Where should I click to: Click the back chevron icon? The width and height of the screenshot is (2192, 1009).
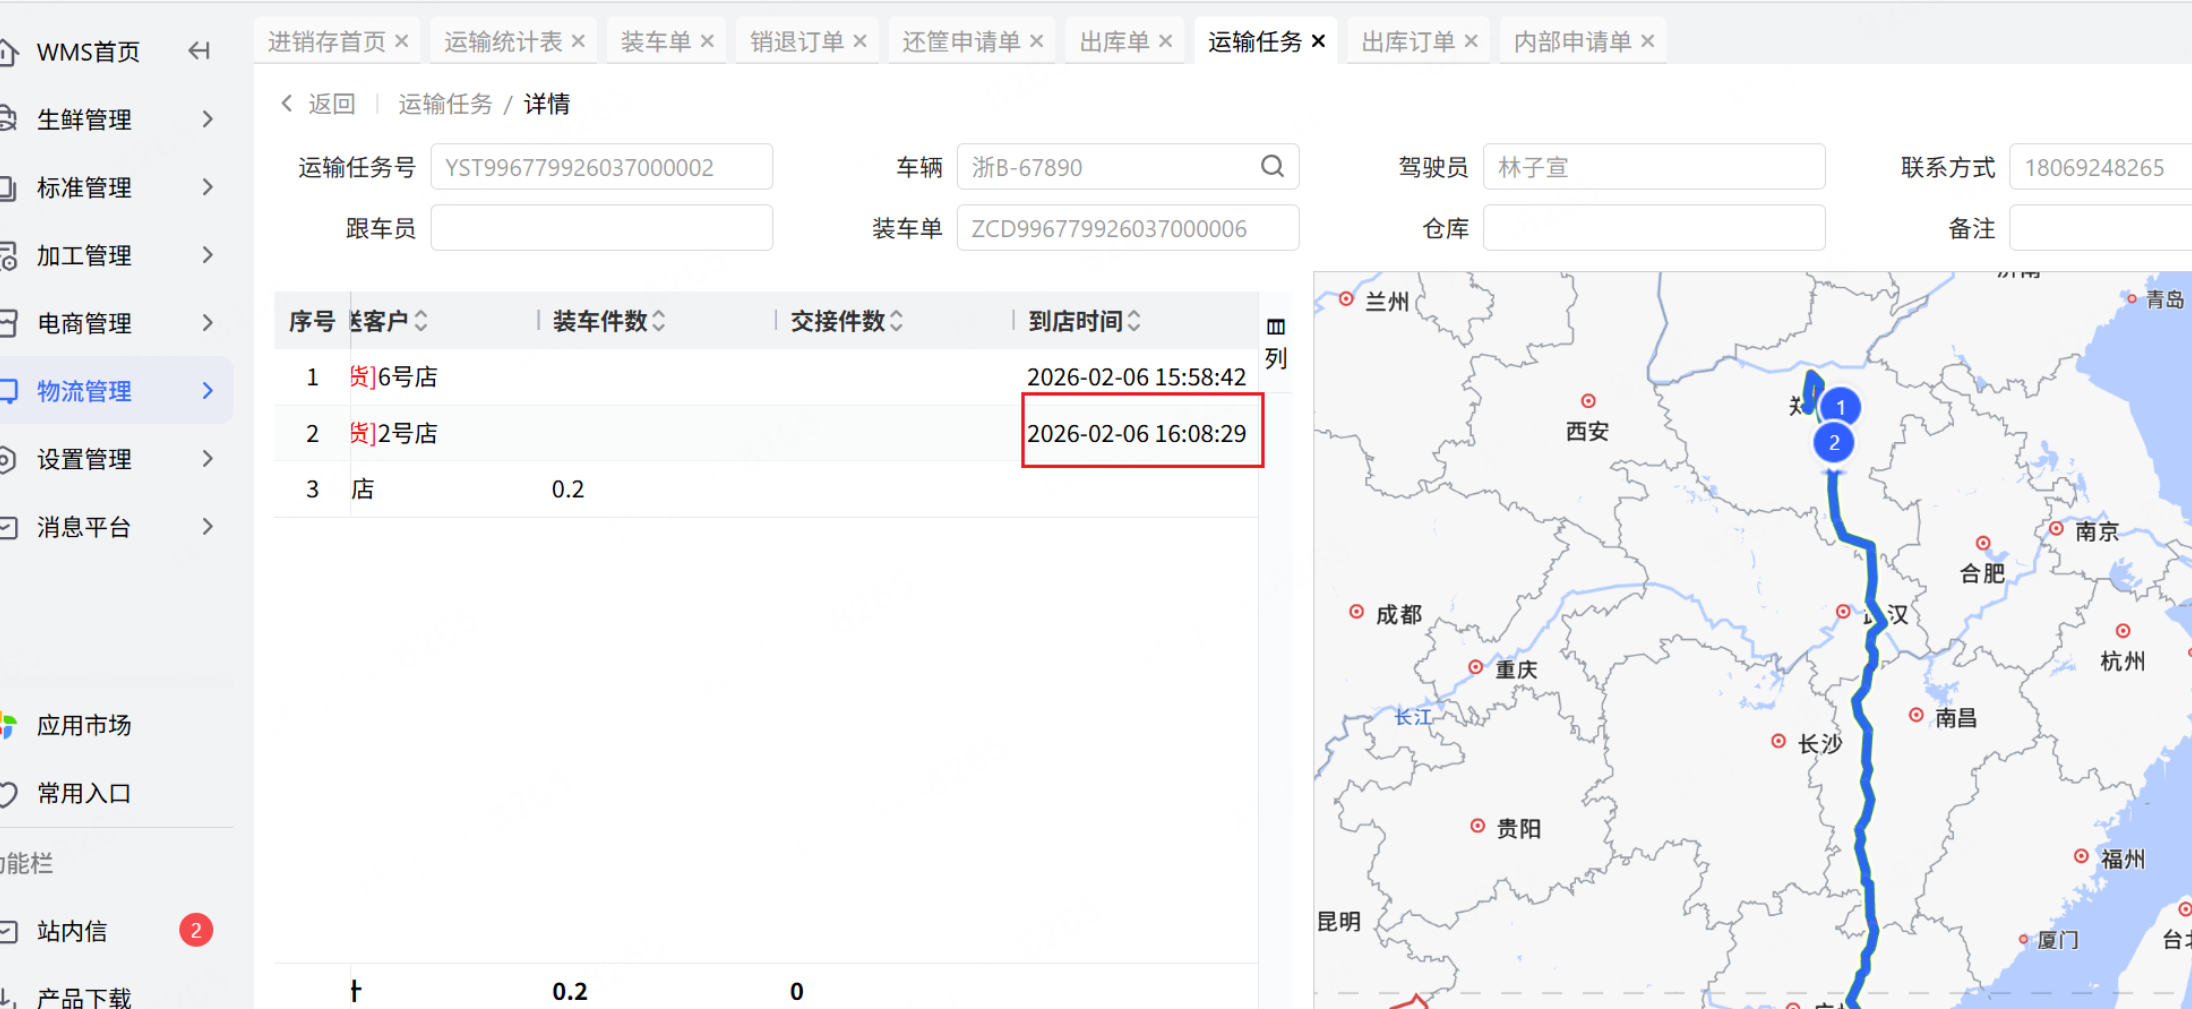click(x=287, y=103)
